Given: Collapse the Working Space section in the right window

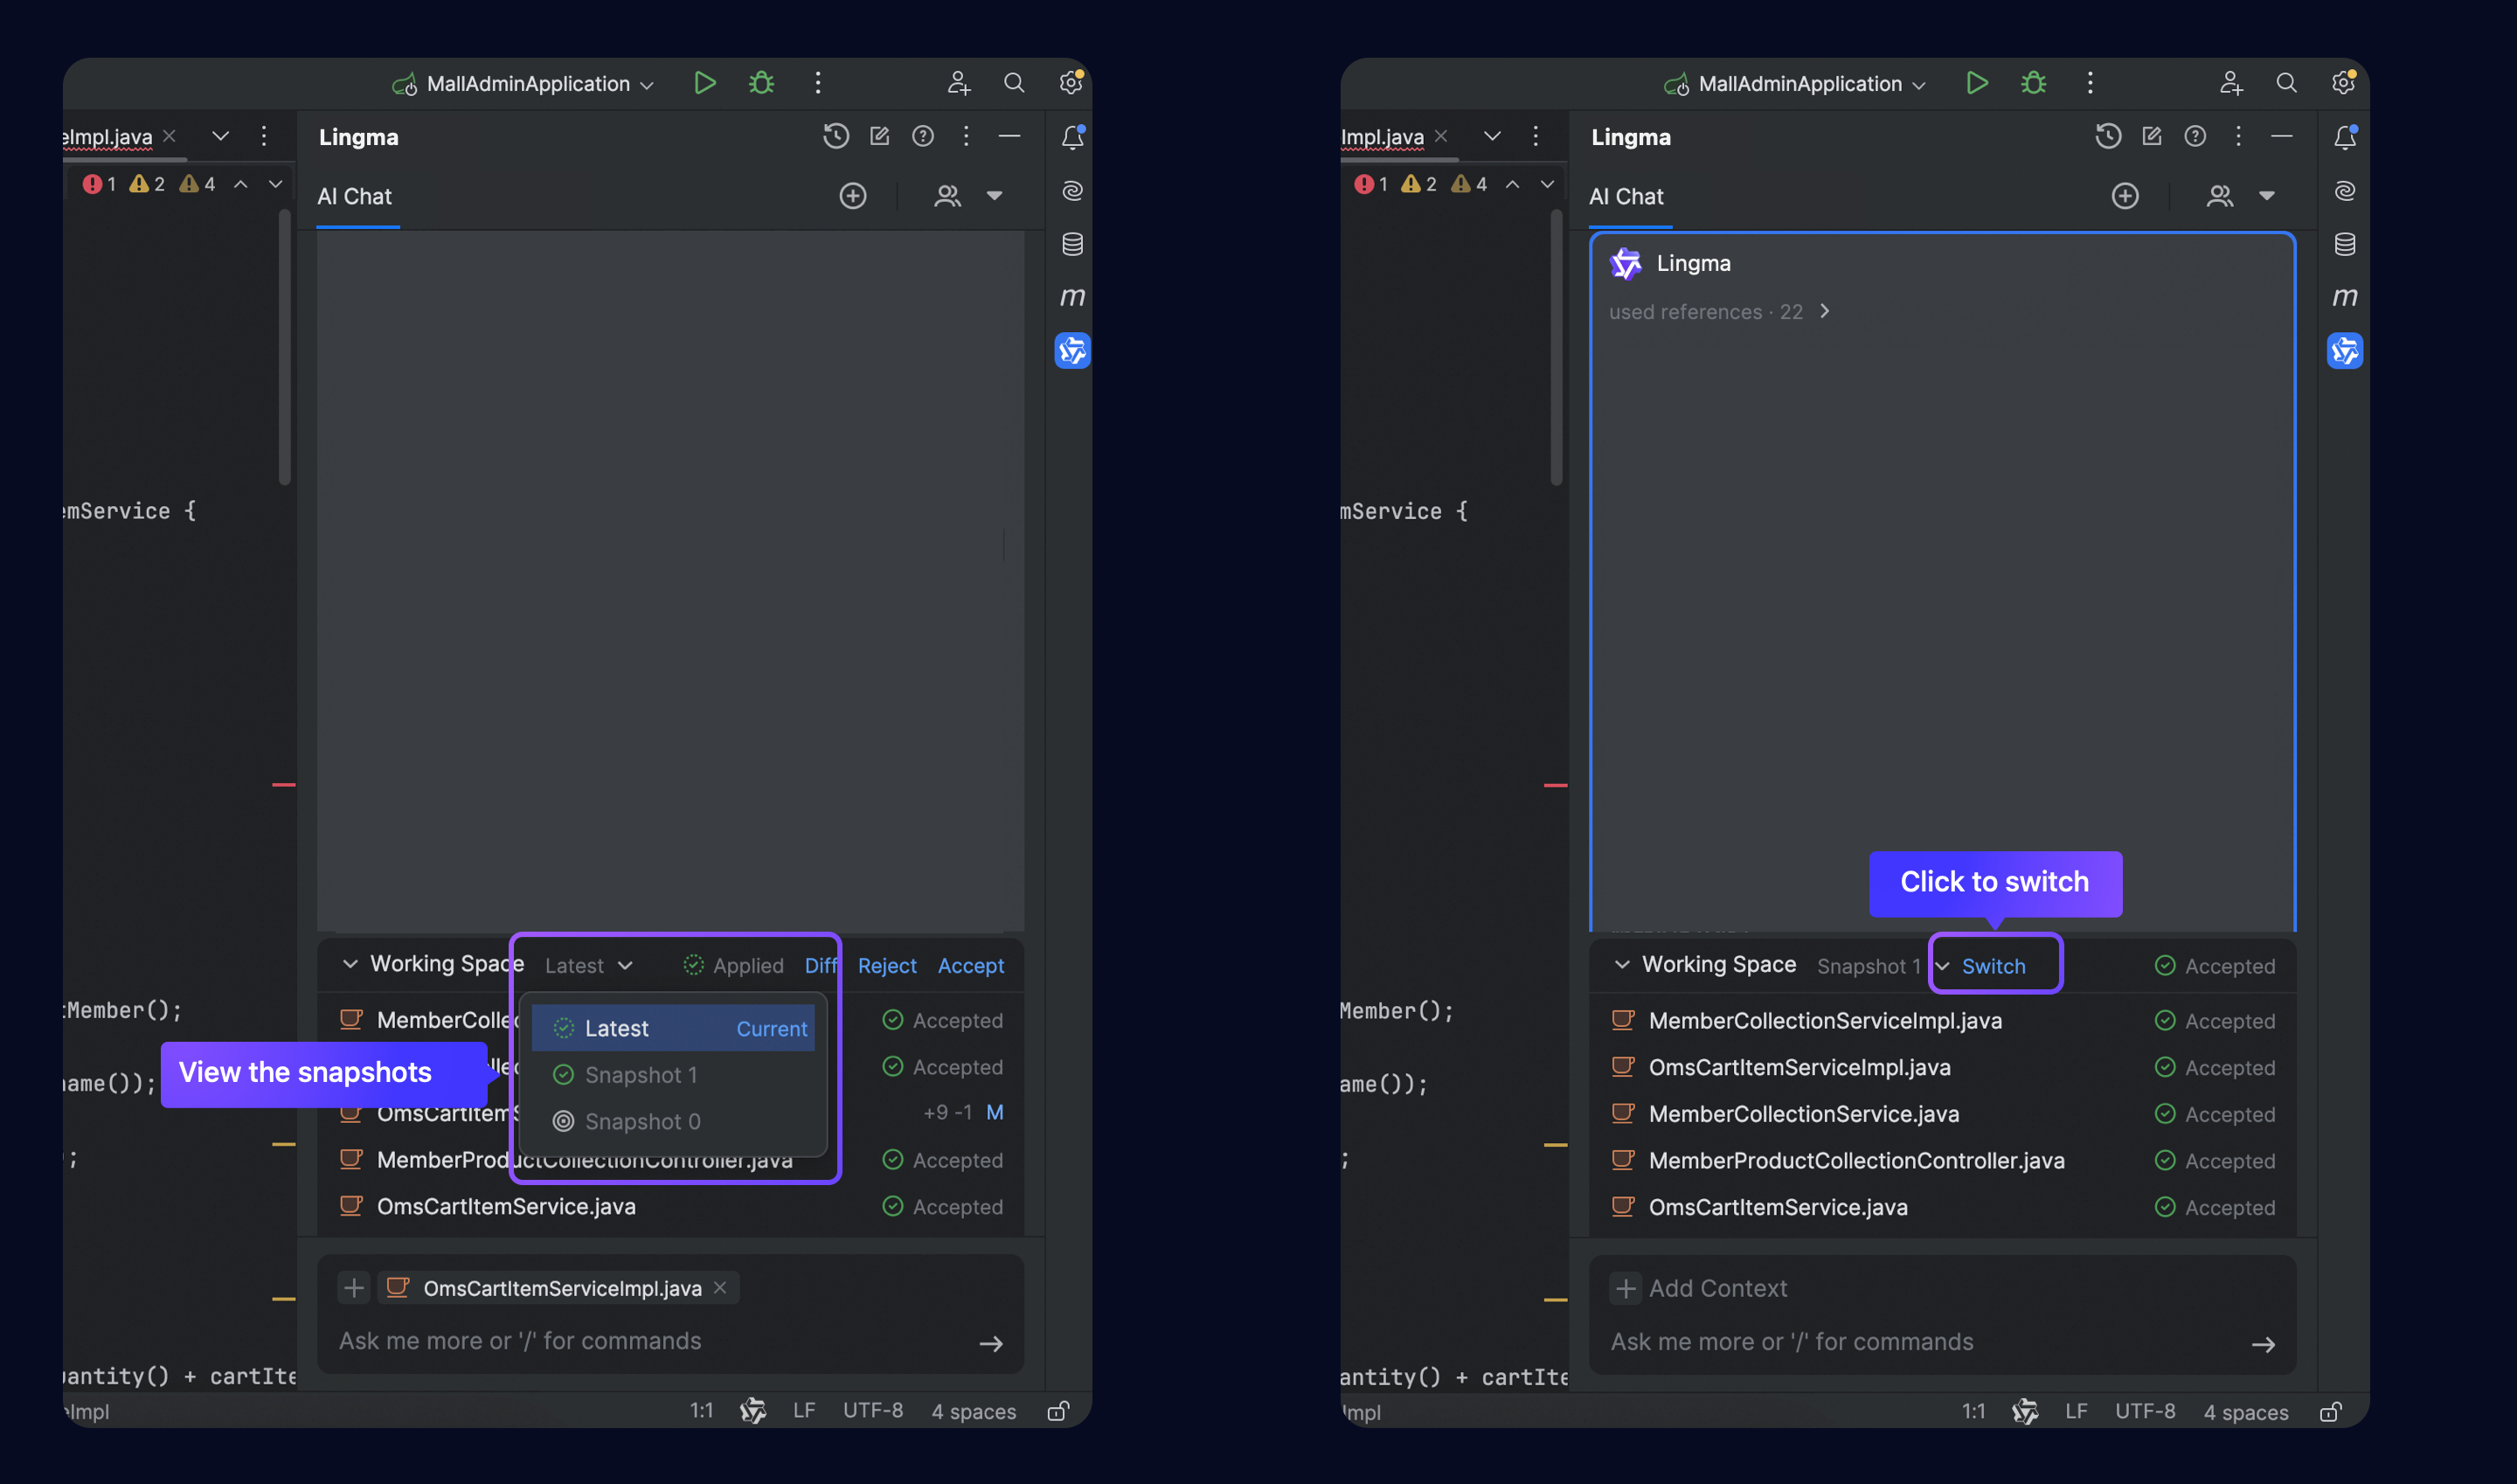Looking at the screenshot, I should (x=1622, y=964).
